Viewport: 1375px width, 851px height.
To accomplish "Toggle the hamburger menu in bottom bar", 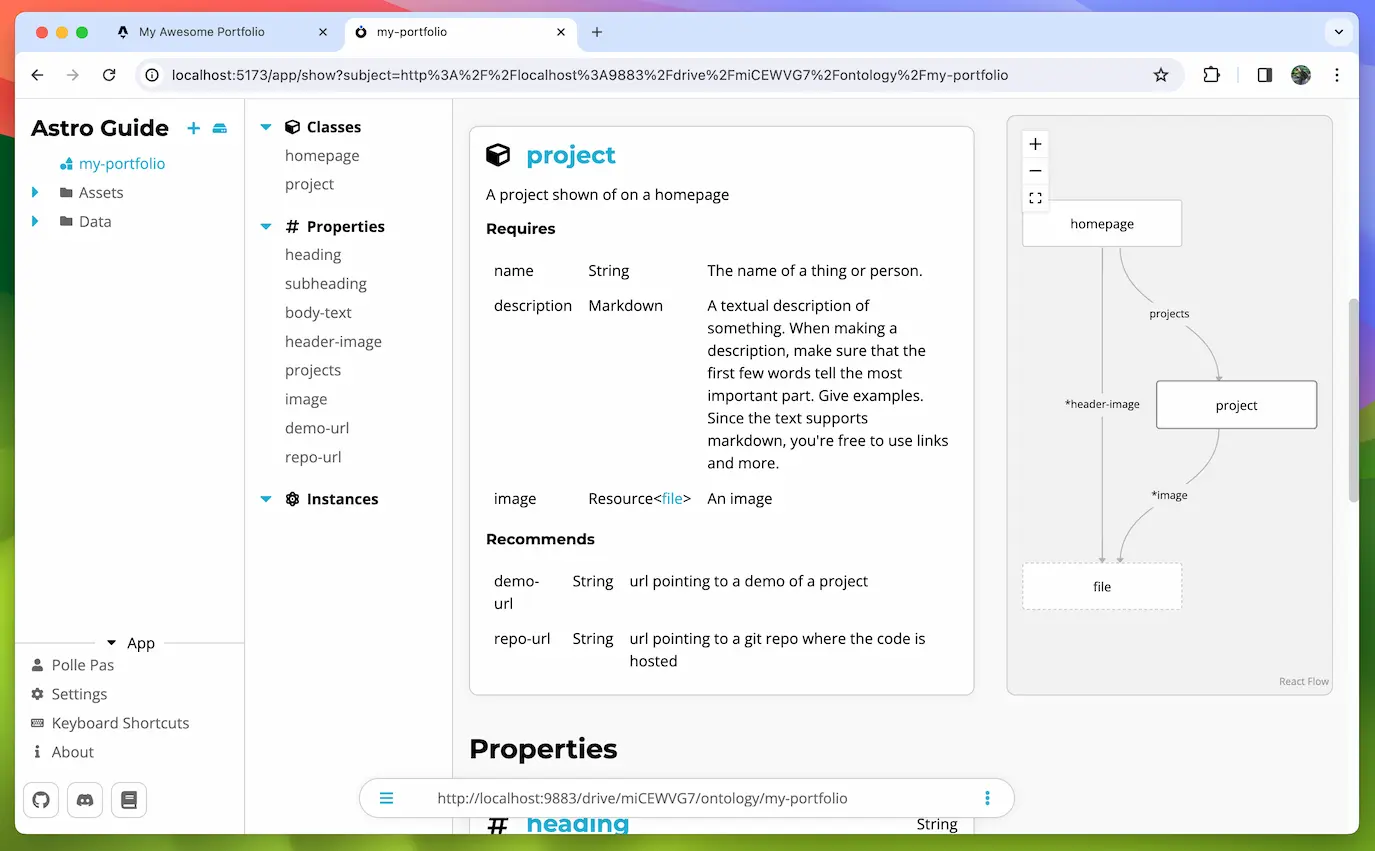I will pyautogui.click(x=387, y=798).
